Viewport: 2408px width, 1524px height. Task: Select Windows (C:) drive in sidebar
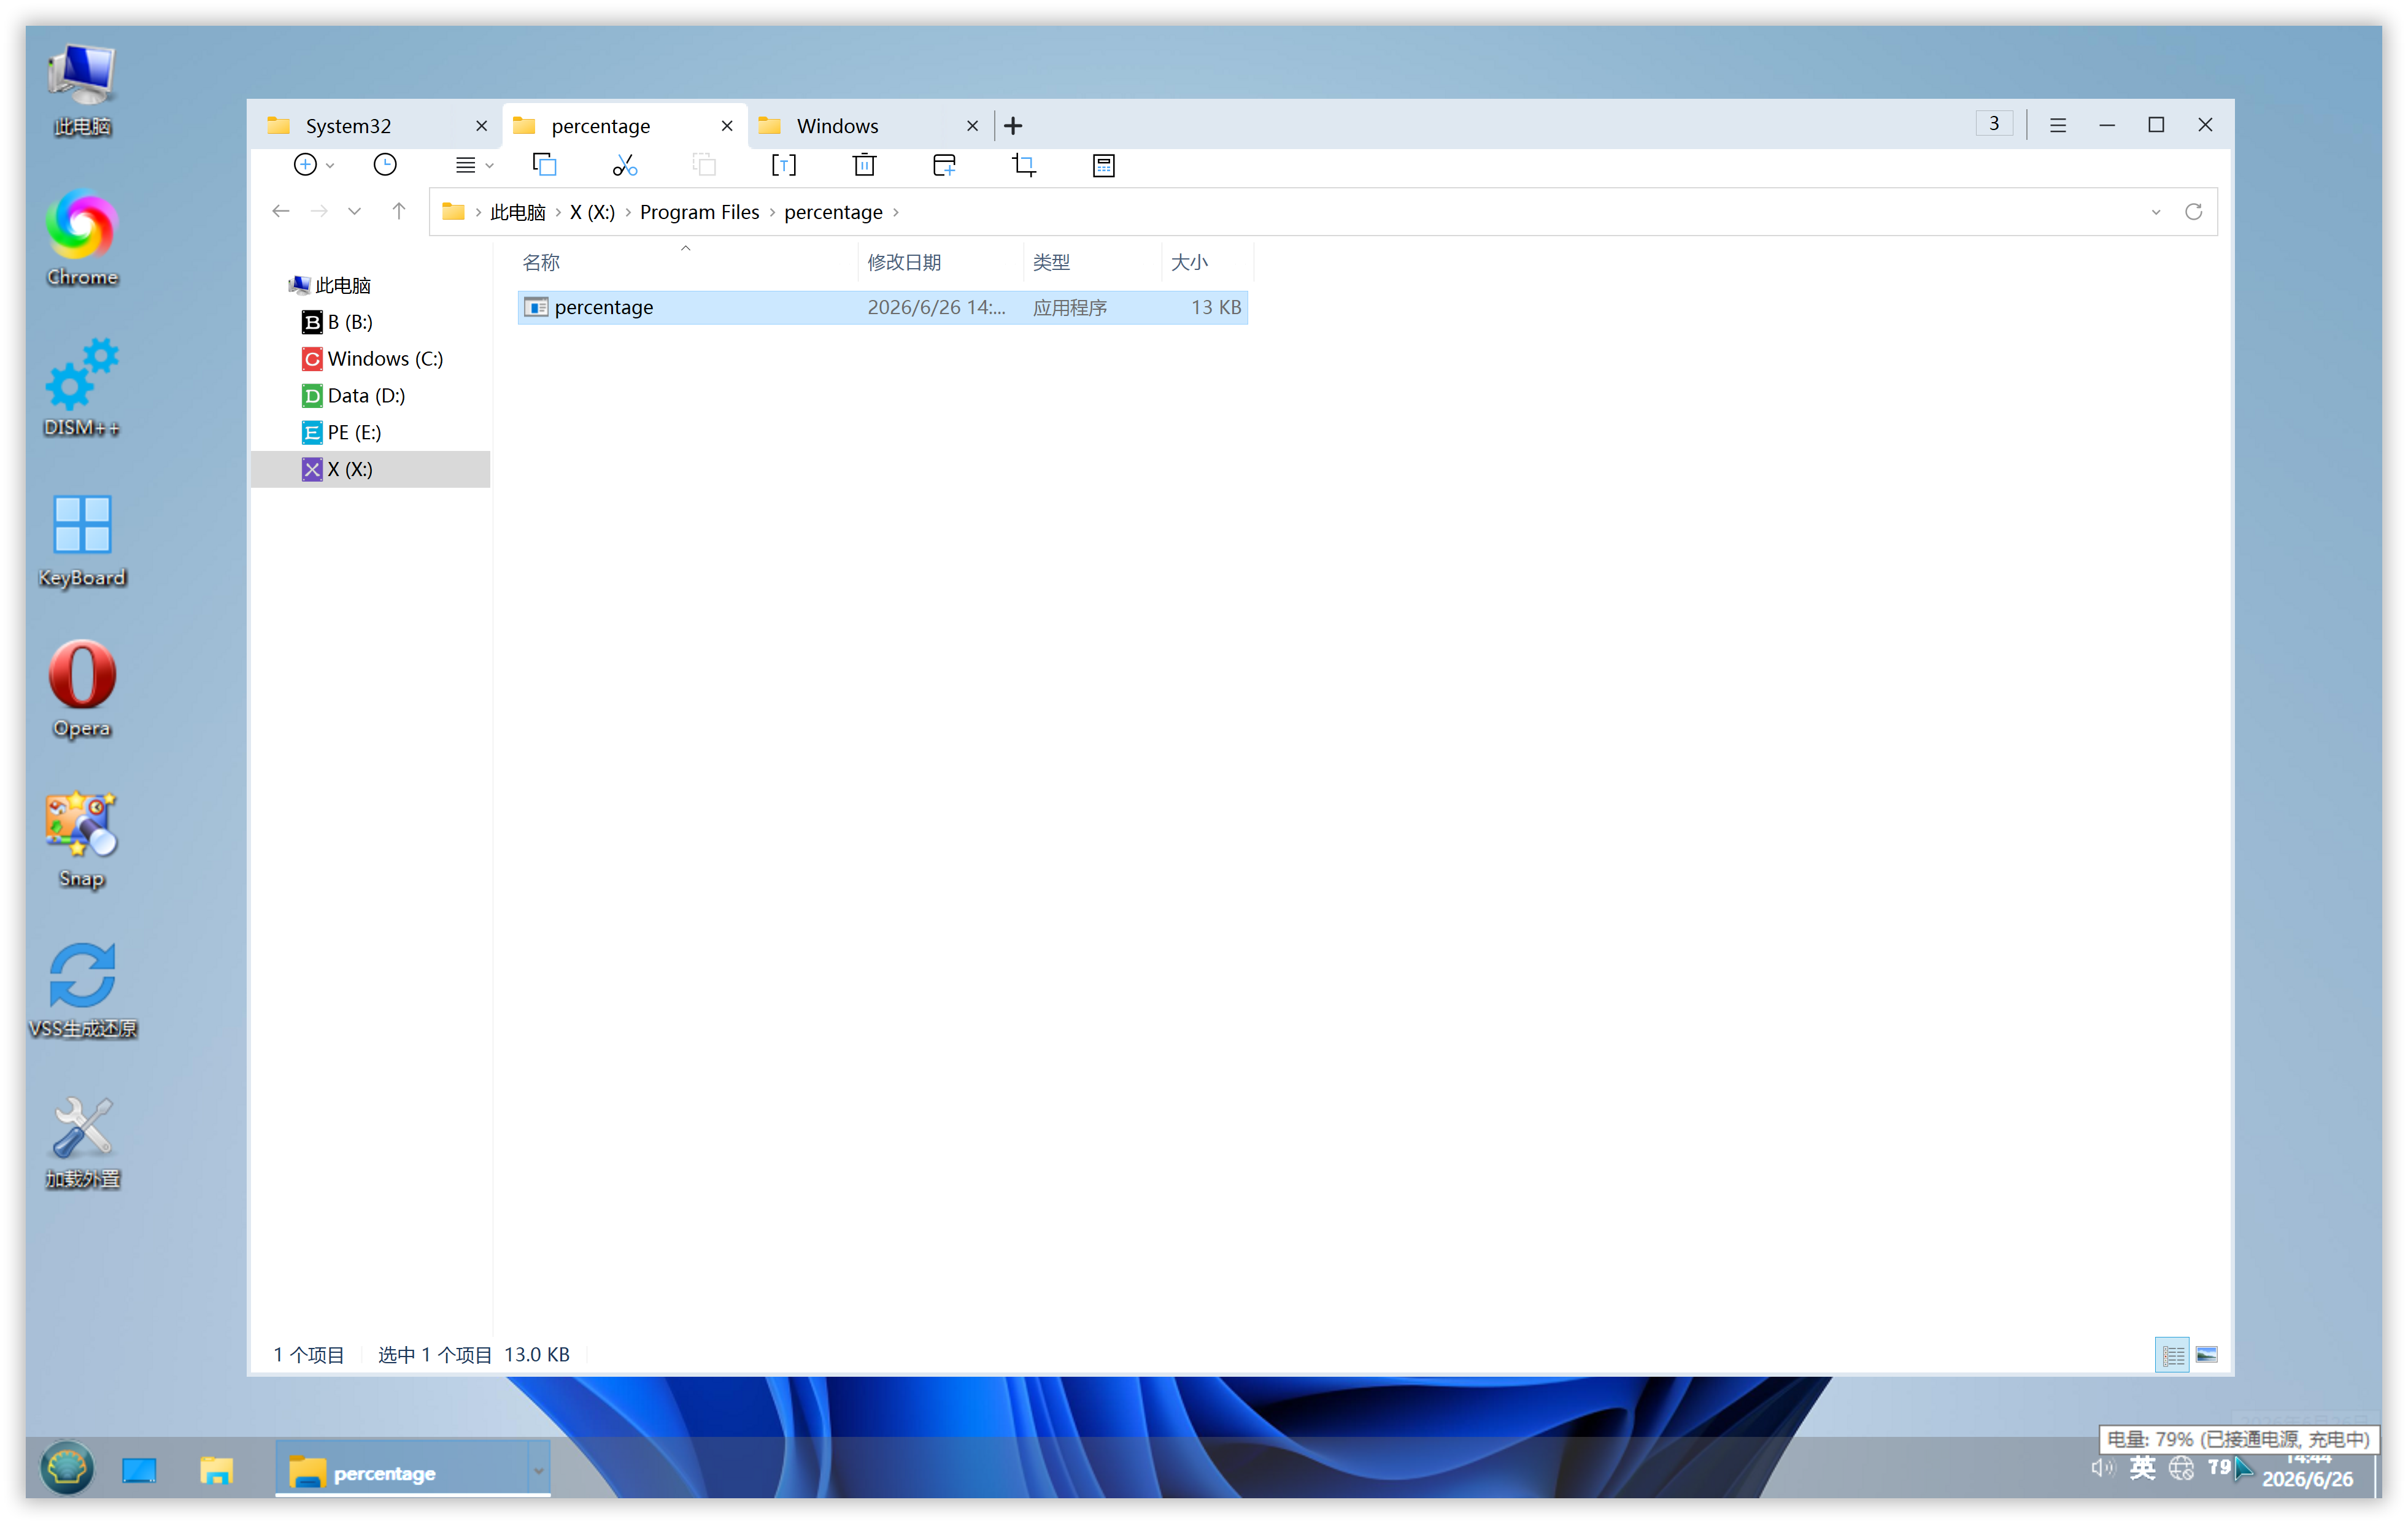[x=372, y=359]
